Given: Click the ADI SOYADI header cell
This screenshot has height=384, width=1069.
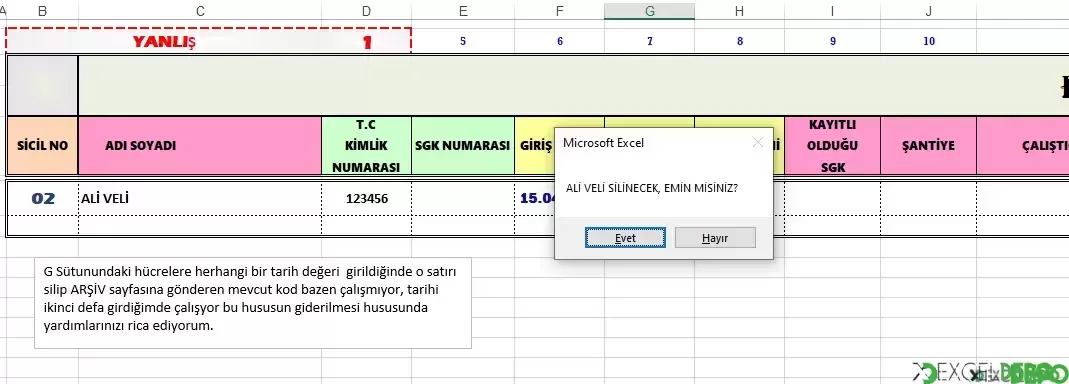Looking at the screenshot, I should click(x=200, y=145).
